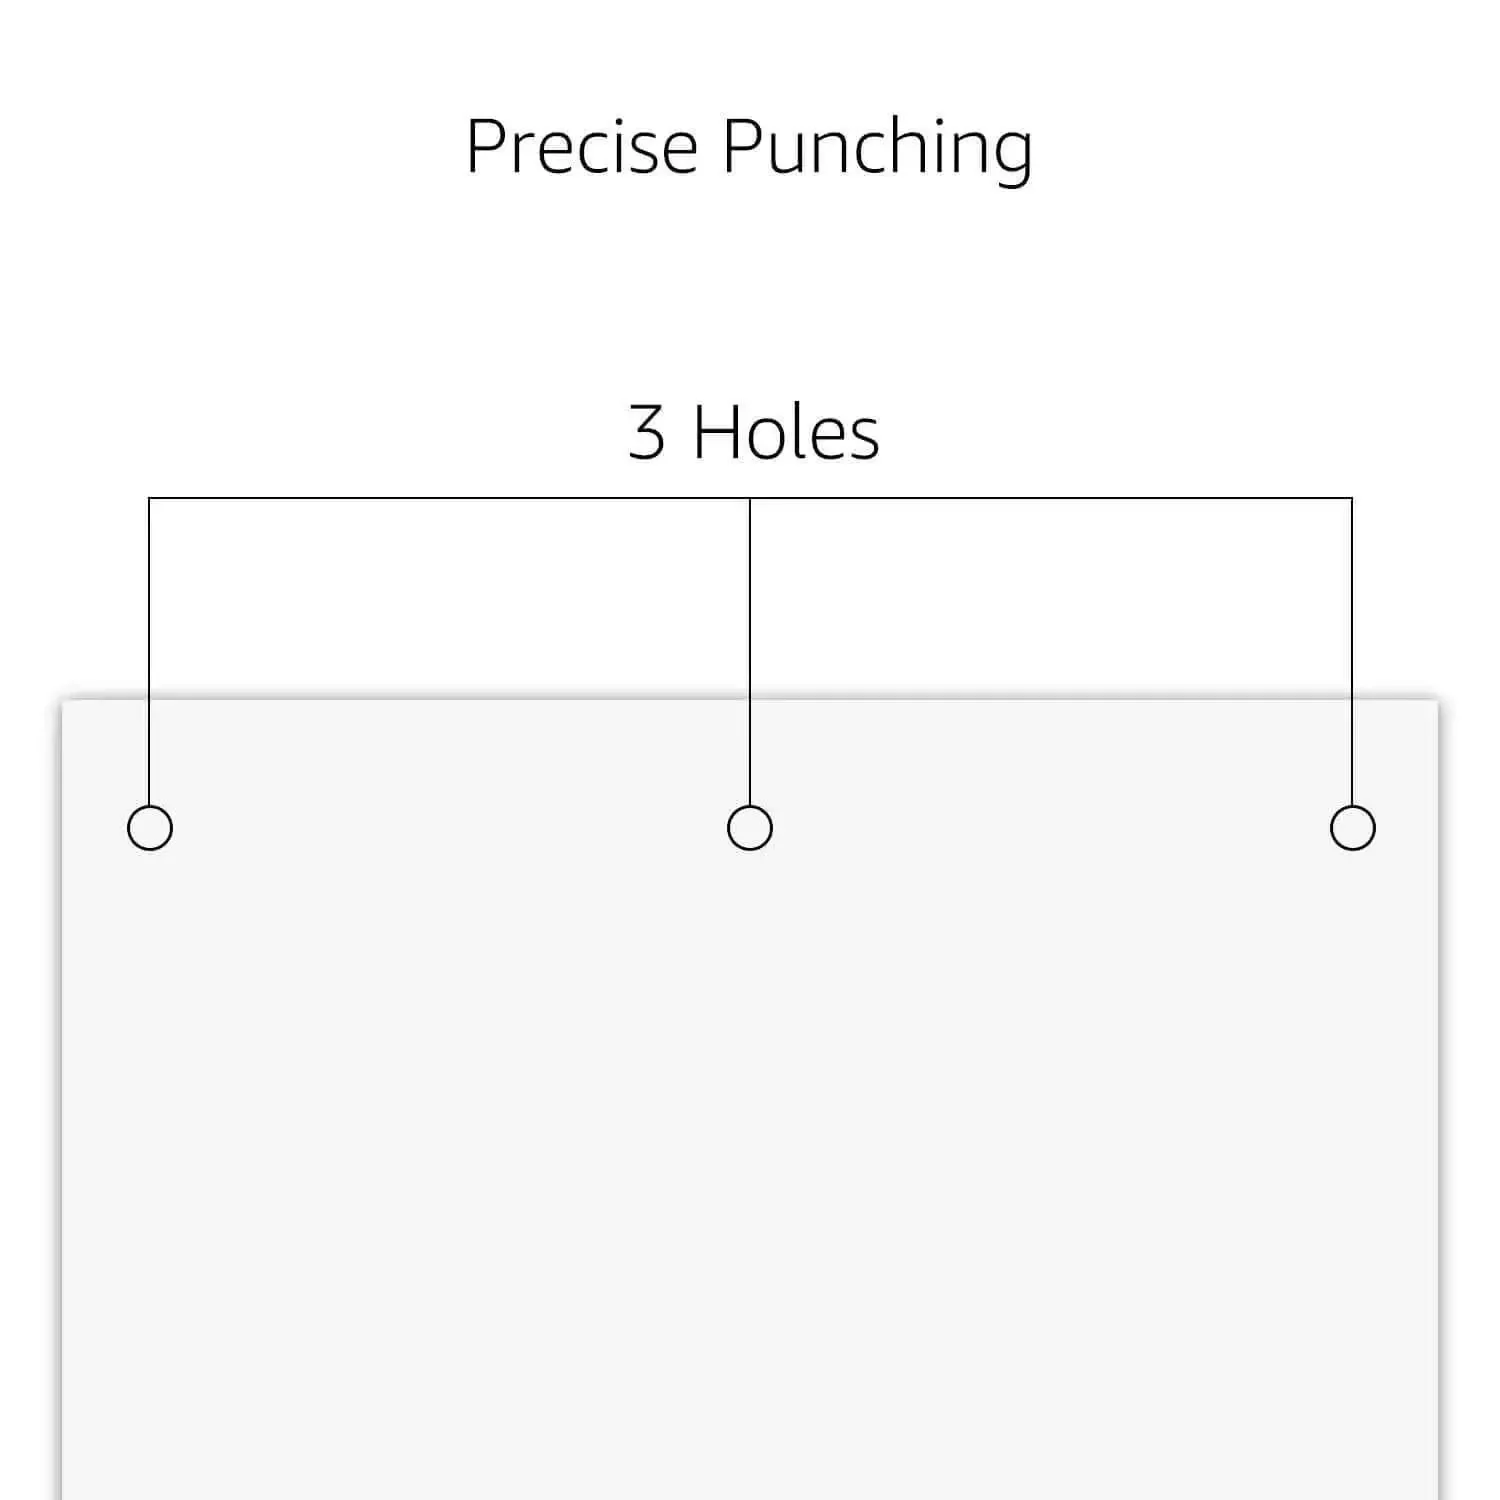Click the leftmost punched hole circle
Viewport: 1500px width, 1500px height.
click(x=150, y=828)
